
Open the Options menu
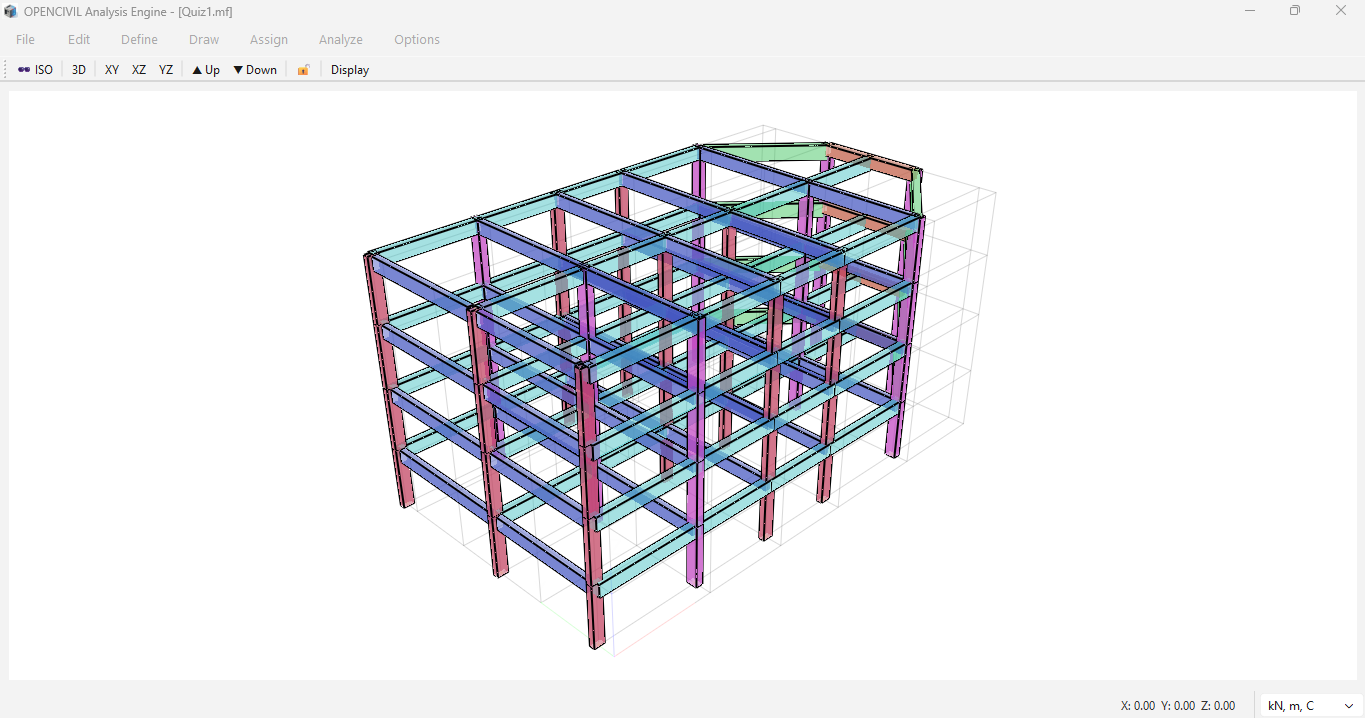tap(417, 40)
